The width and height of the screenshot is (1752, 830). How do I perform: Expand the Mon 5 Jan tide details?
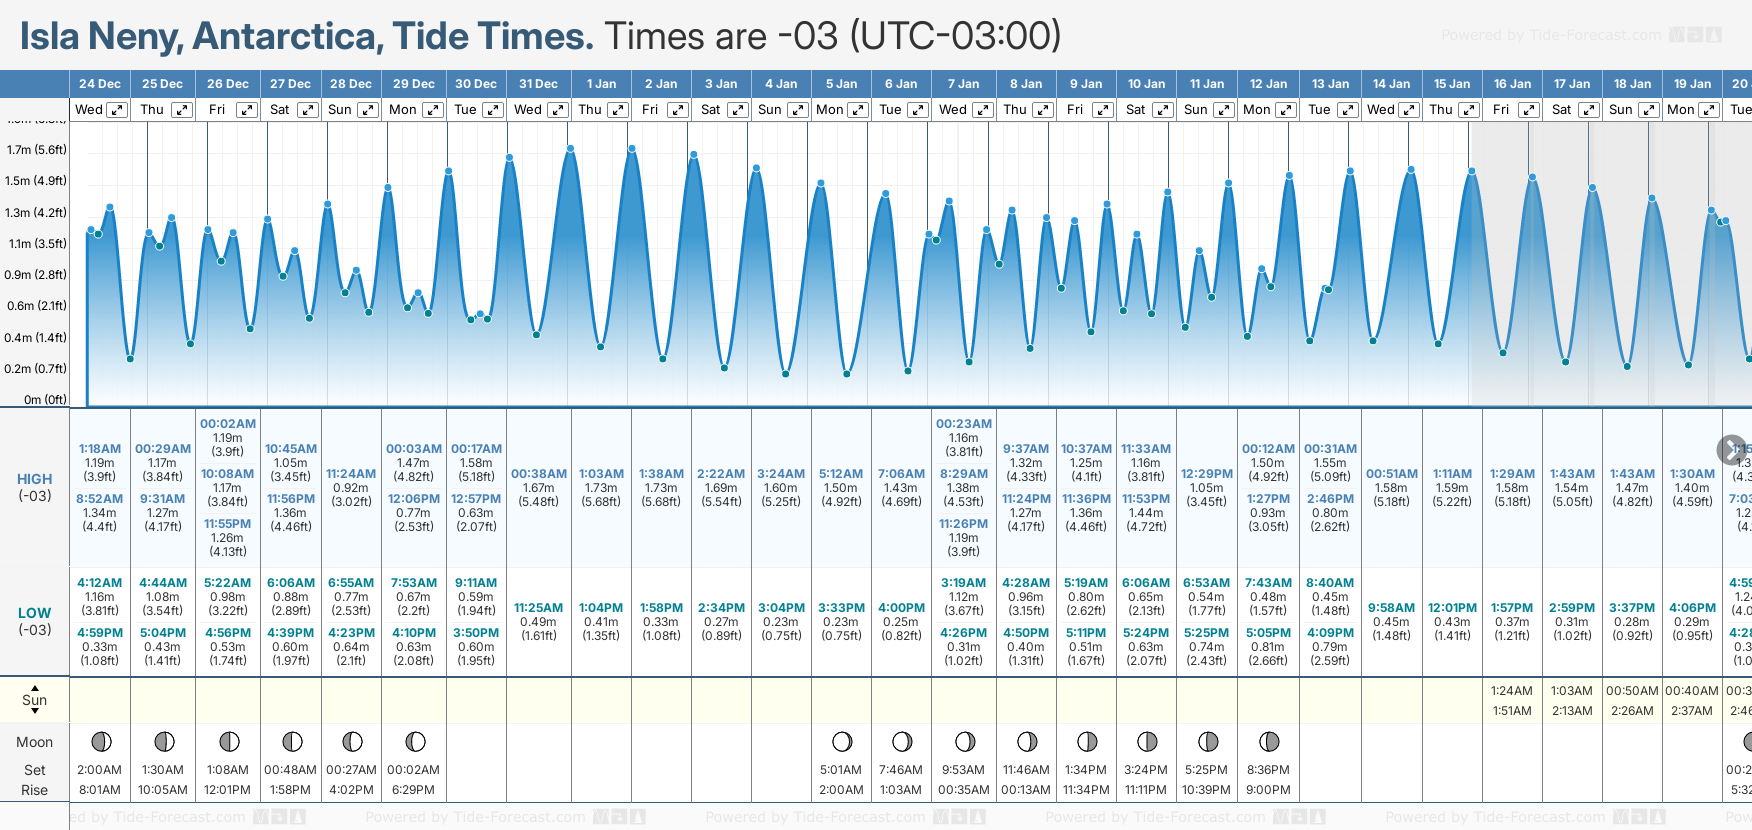[858, 110]
